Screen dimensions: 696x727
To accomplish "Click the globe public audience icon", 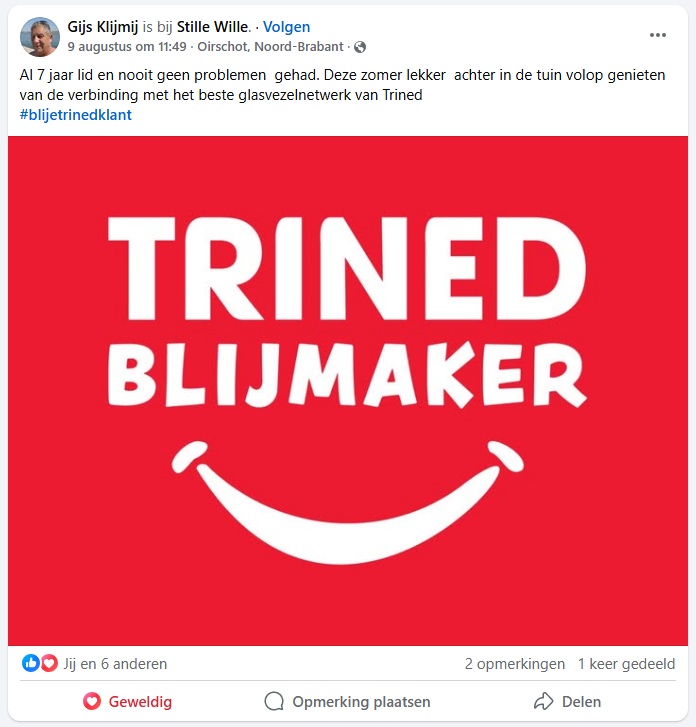I will click(x=360, y=47).
